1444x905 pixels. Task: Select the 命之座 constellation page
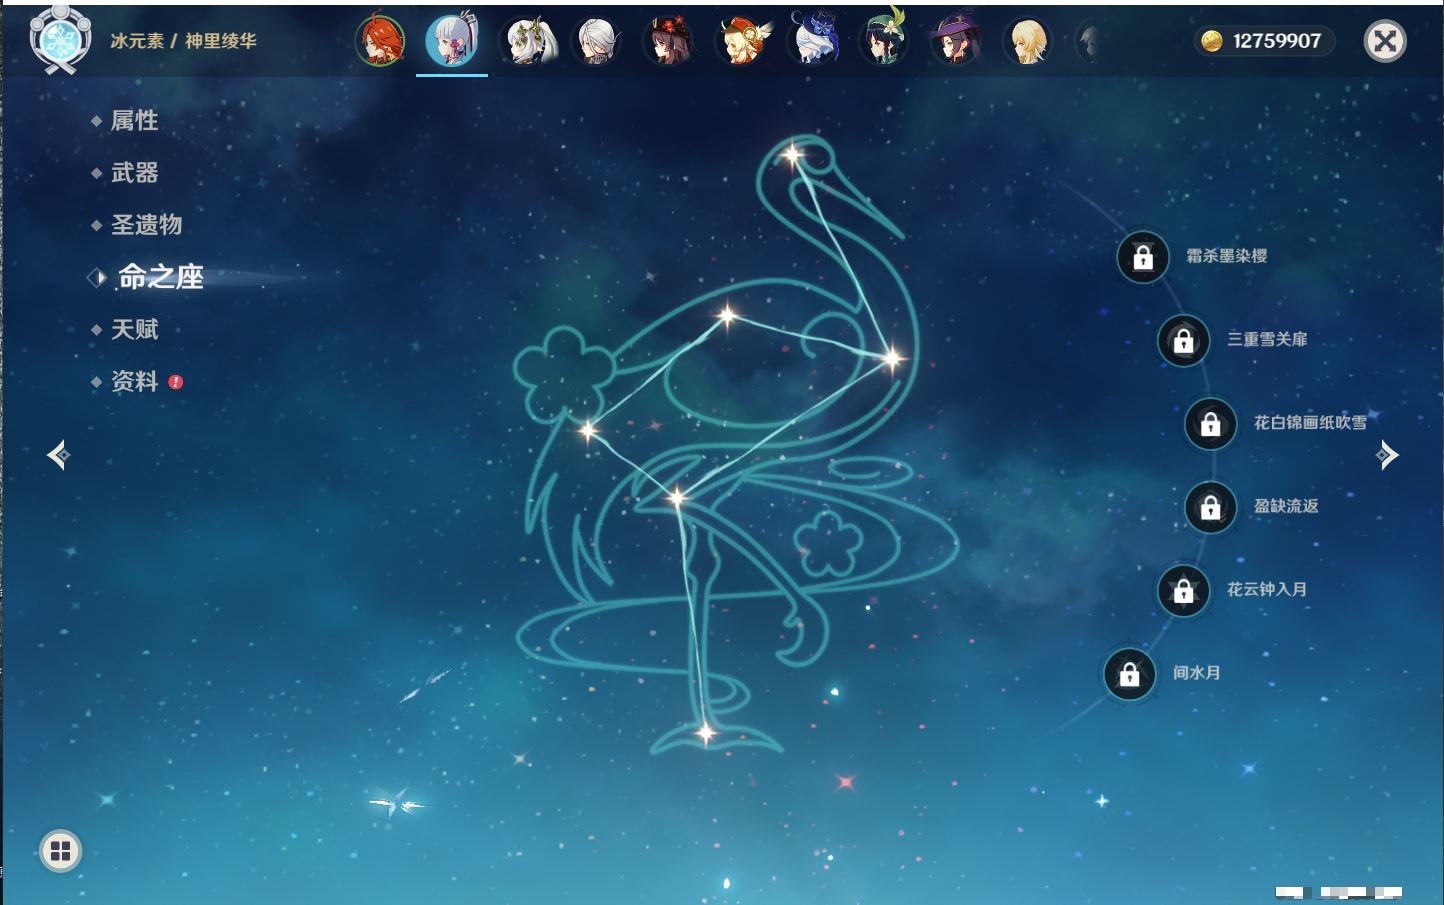pos(160,277)
